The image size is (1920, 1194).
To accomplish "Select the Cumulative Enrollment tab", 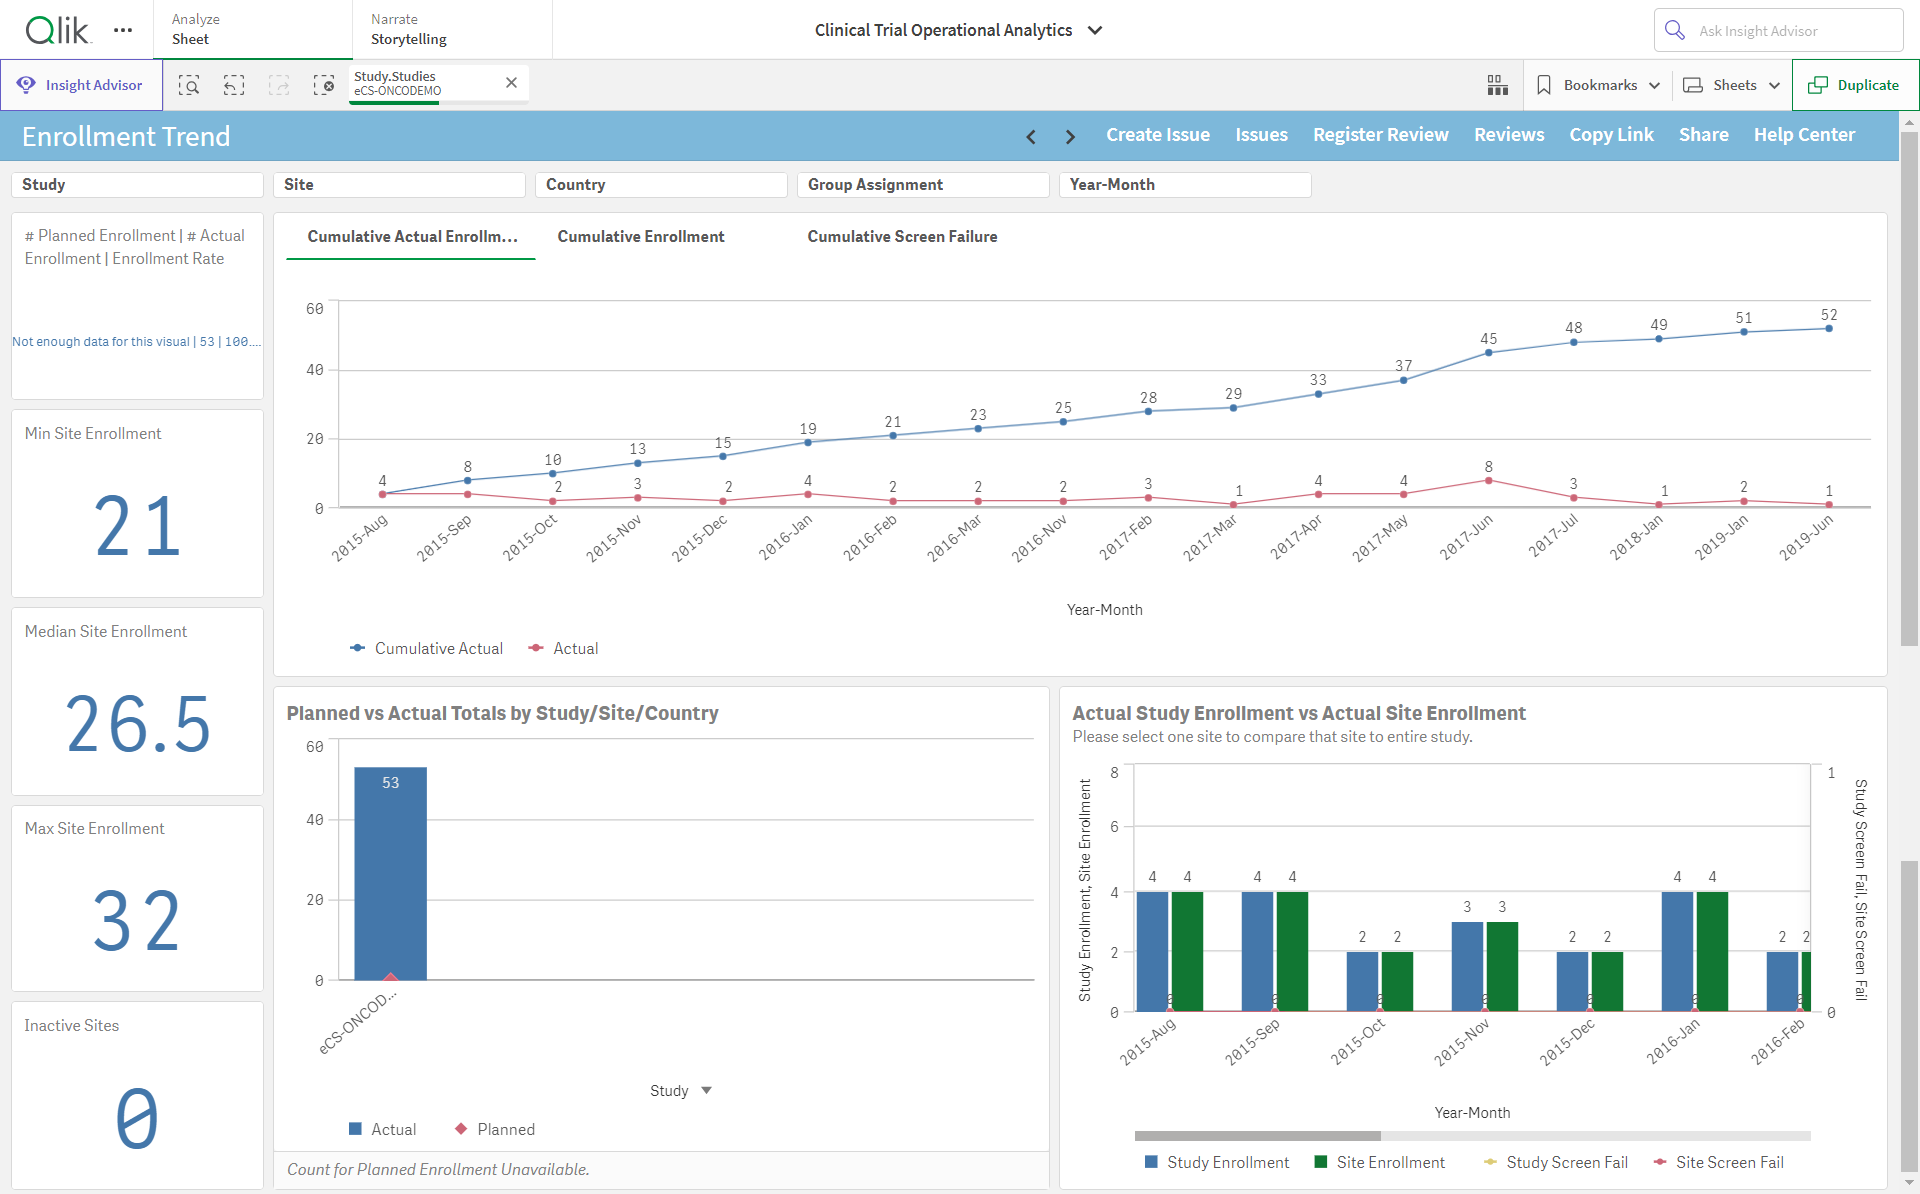I will click(x=641, y=237).
